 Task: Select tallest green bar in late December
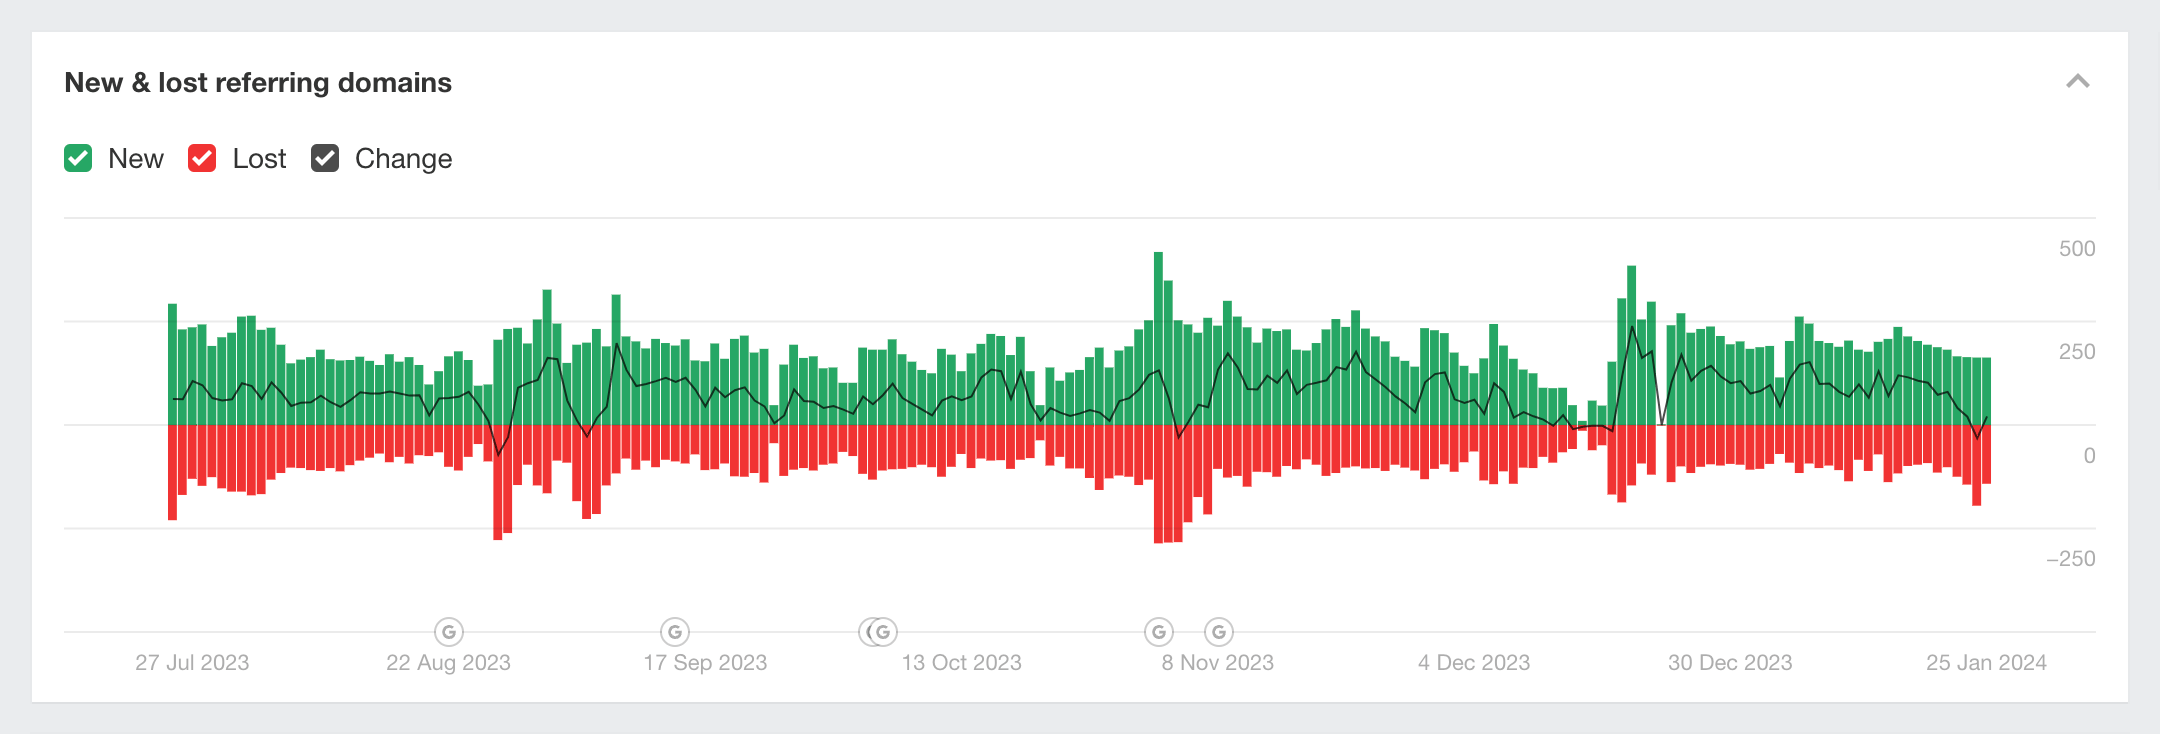pyautogui.click(x=1631, y=345)
